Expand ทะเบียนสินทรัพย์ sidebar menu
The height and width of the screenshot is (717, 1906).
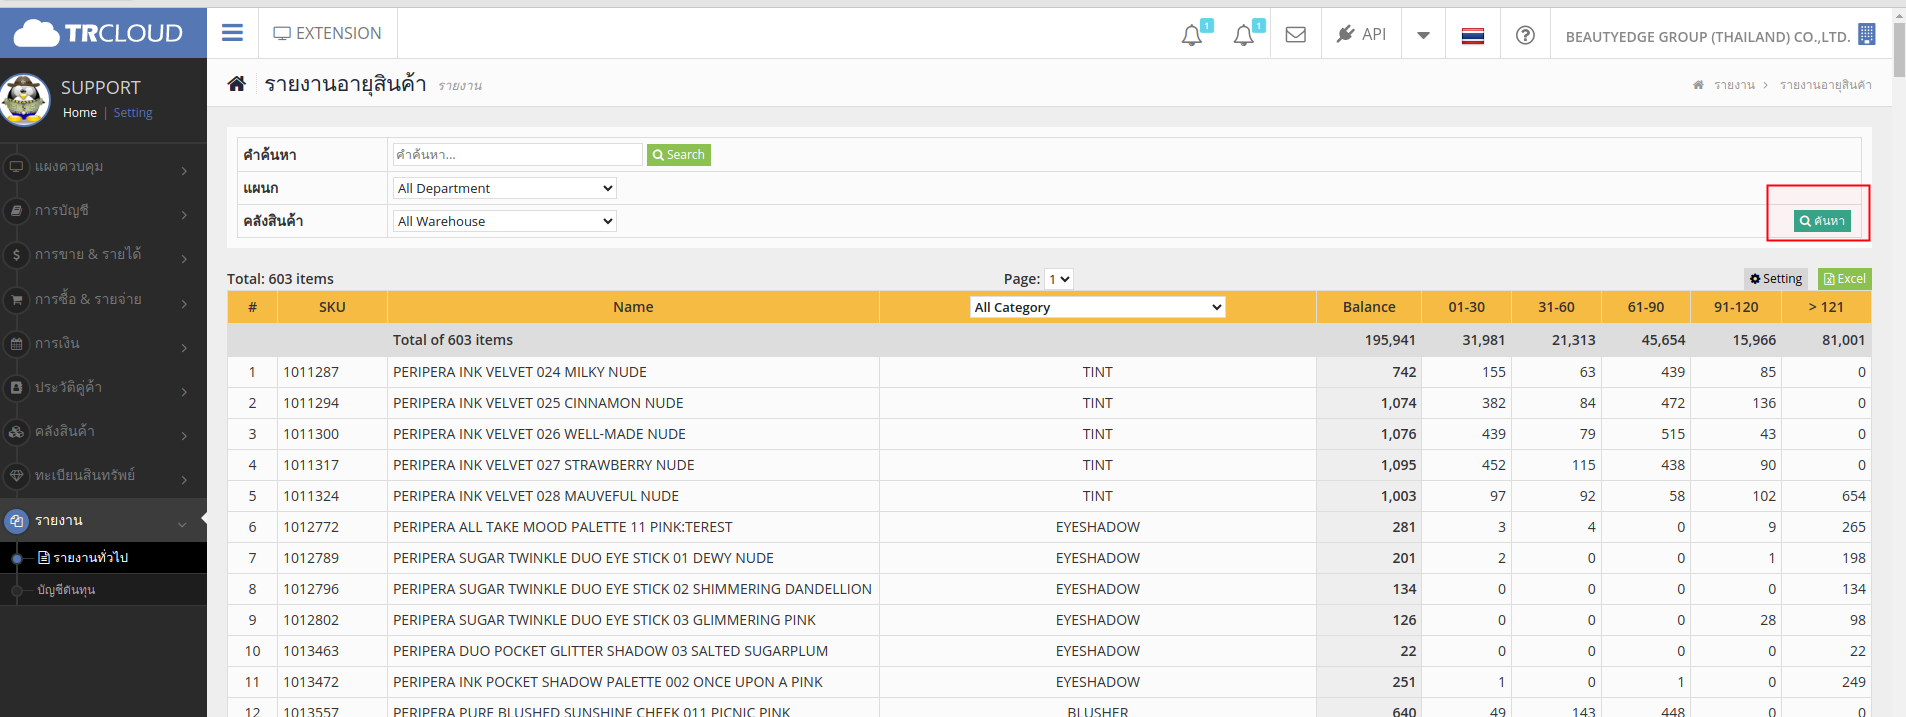pyautogui.click(x=103, y=476)
